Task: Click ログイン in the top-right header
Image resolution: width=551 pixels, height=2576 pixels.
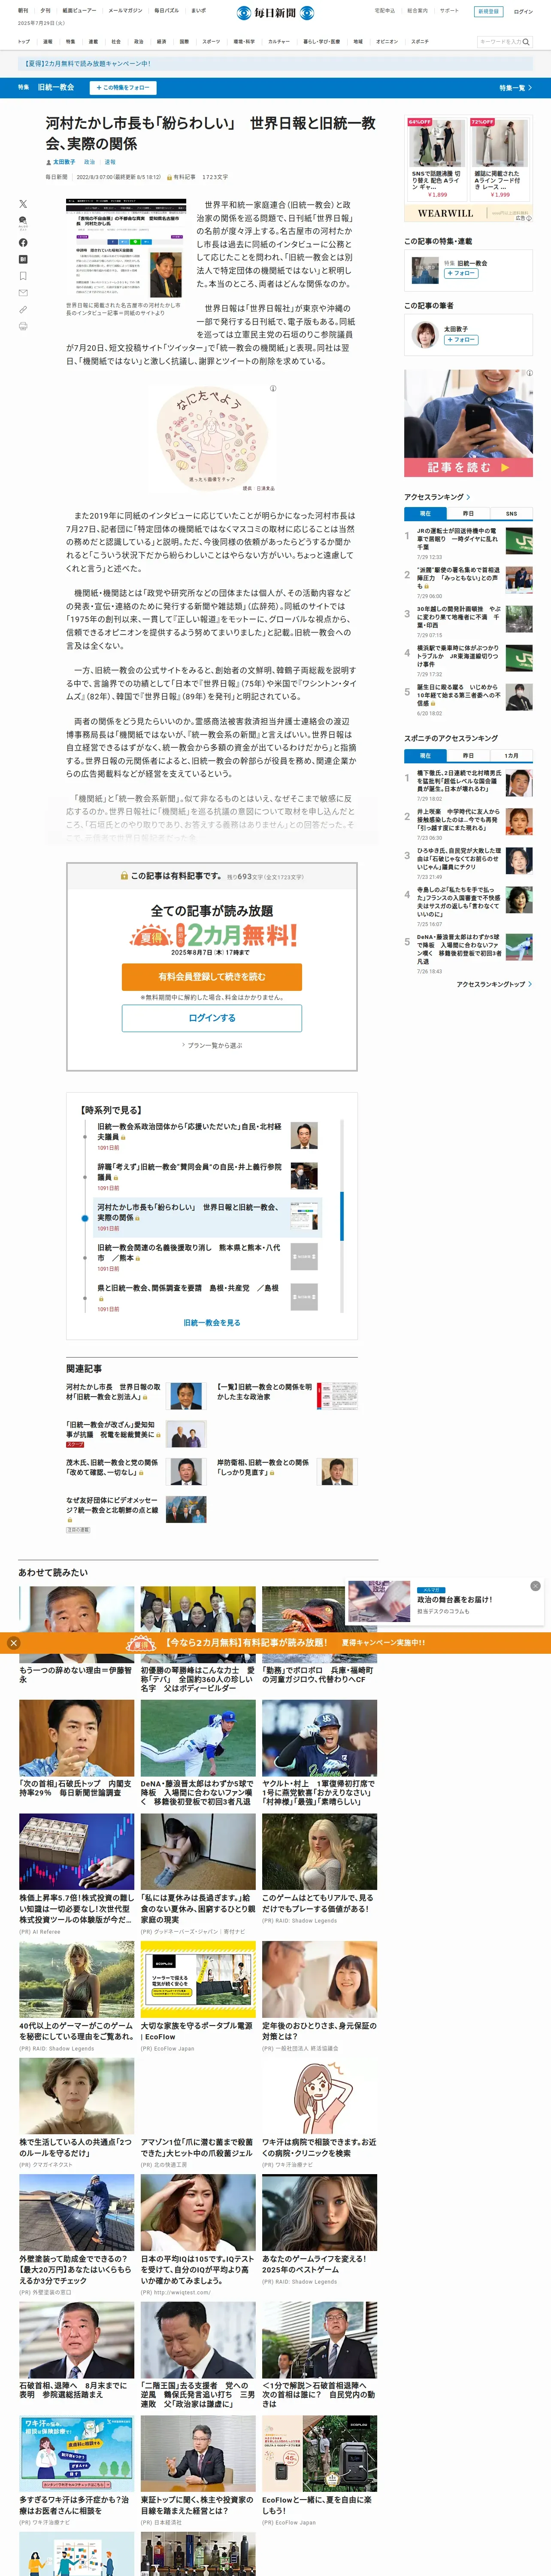Action: point(523,12)
